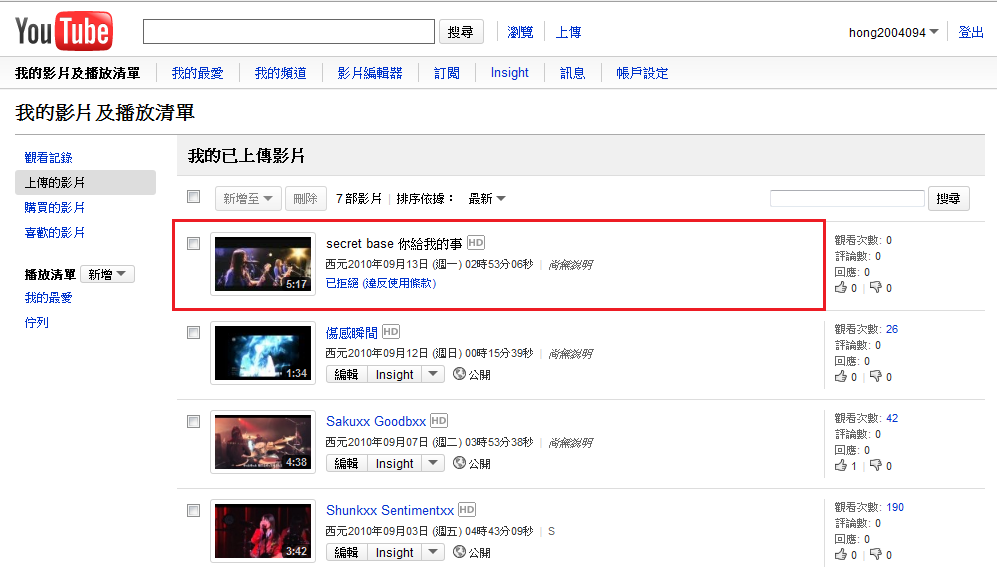Screen dimensions: 997x576
Task: Open the 新增至 dropdown
Action: 248,199
